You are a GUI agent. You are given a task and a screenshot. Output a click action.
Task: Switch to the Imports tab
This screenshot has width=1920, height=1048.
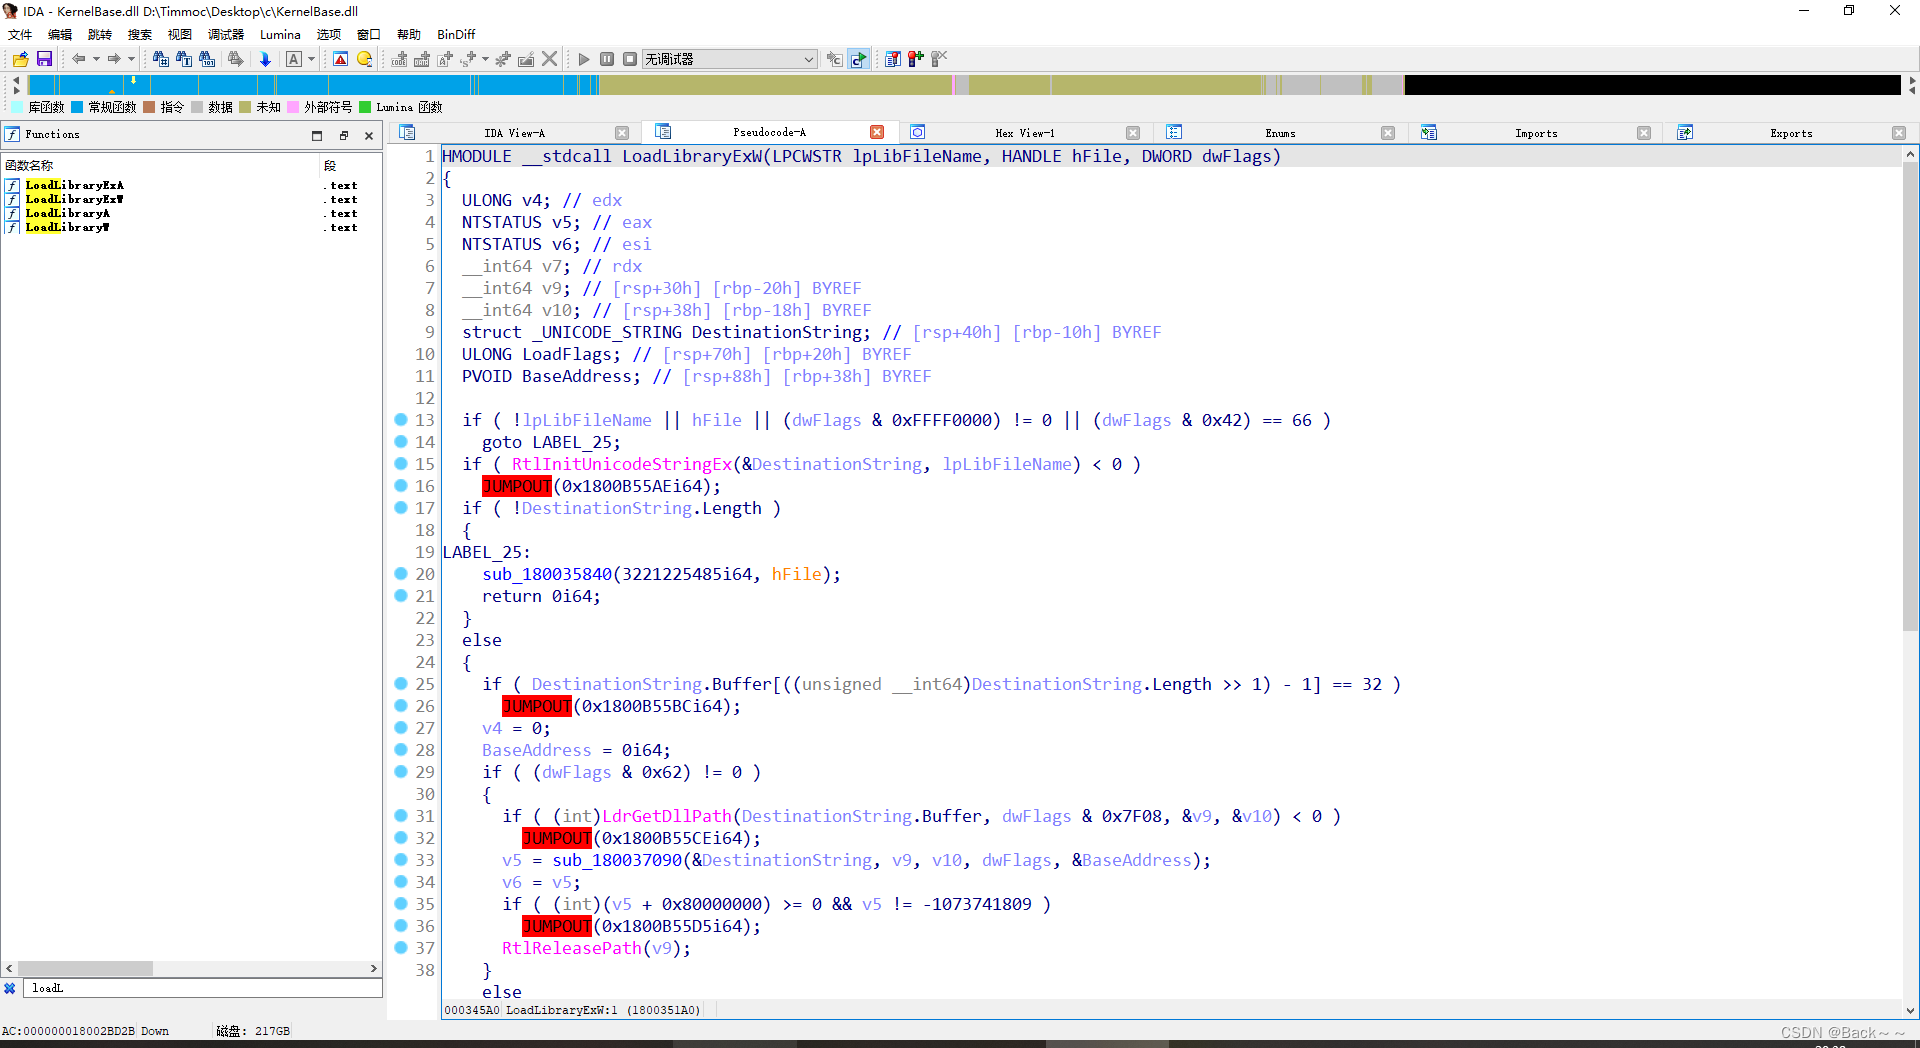coord(1536,133)
